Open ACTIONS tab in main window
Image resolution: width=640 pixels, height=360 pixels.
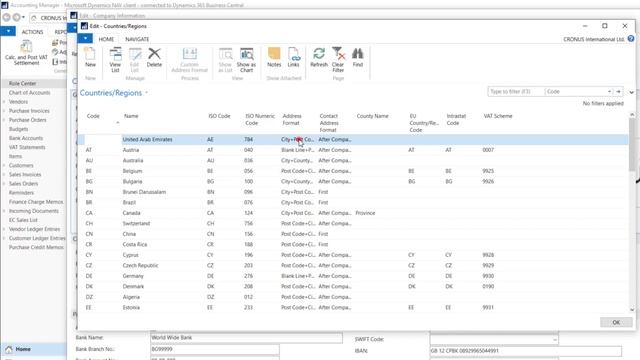click(x=32, y=31)
